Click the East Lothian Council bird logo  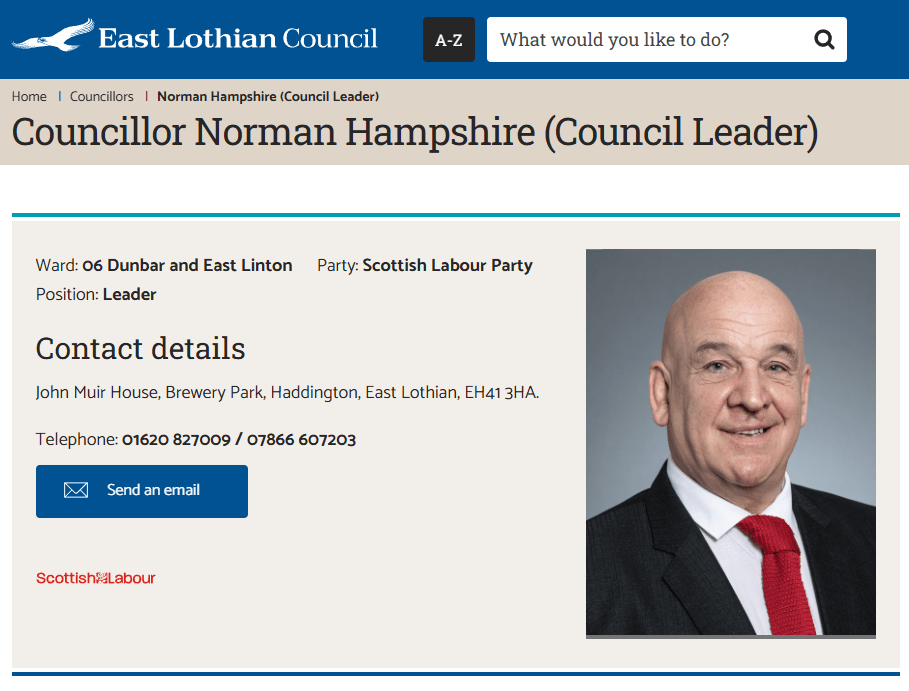53,38
